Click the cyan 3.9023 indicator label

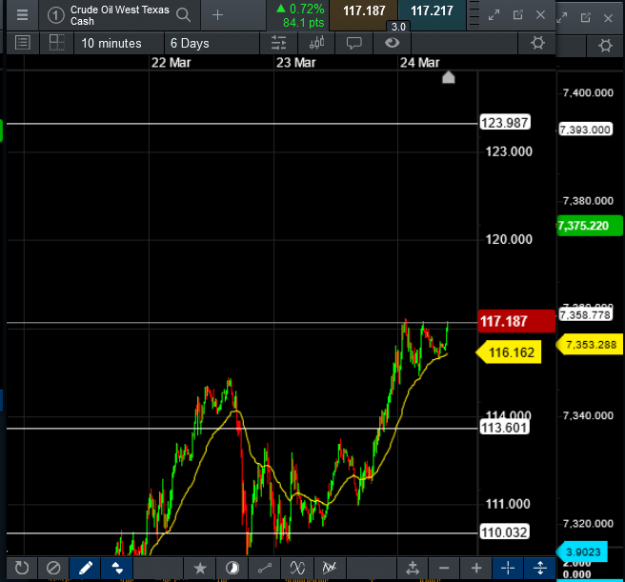click(x=582, y=552)
